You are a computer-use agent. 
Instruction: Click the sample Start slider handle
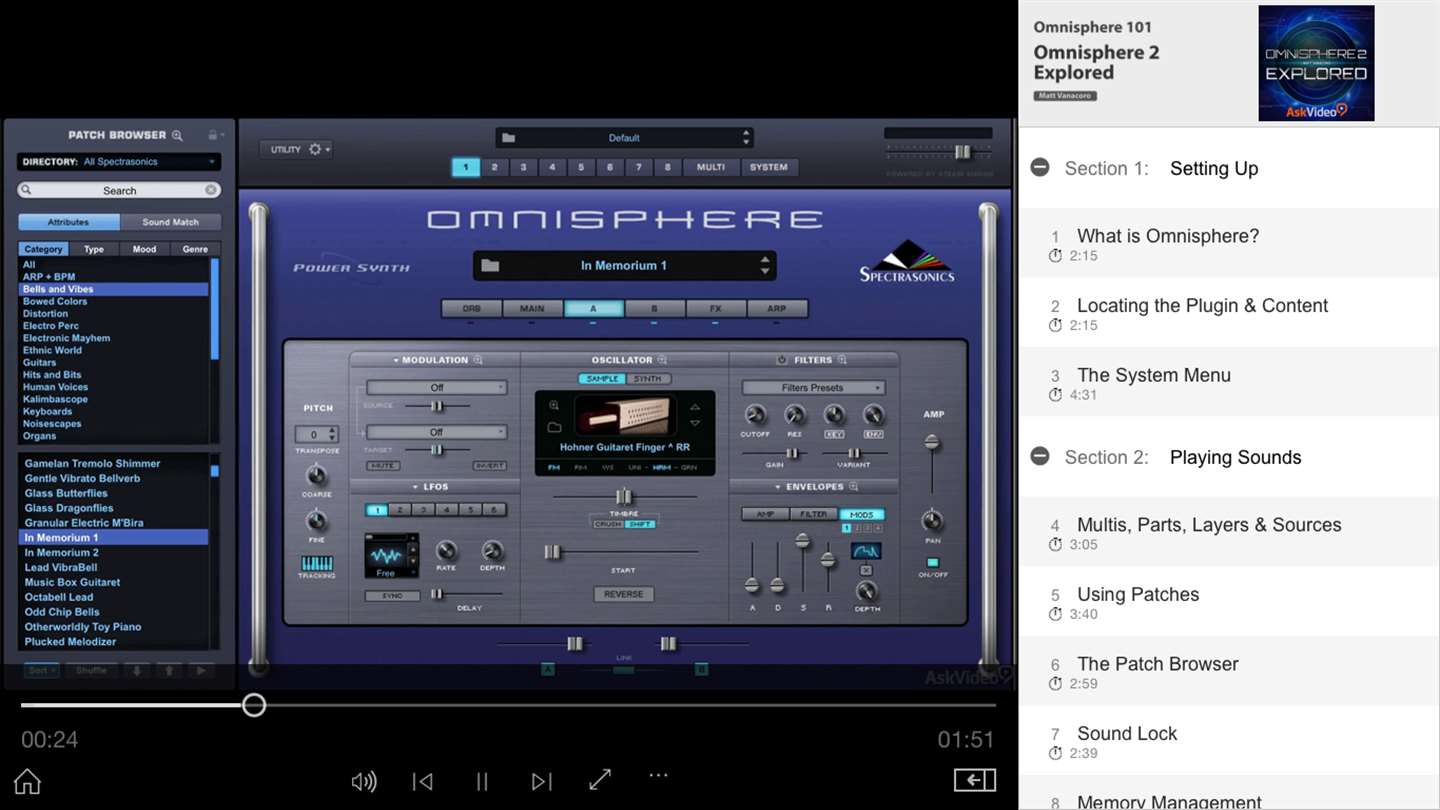tap(552, 552)
